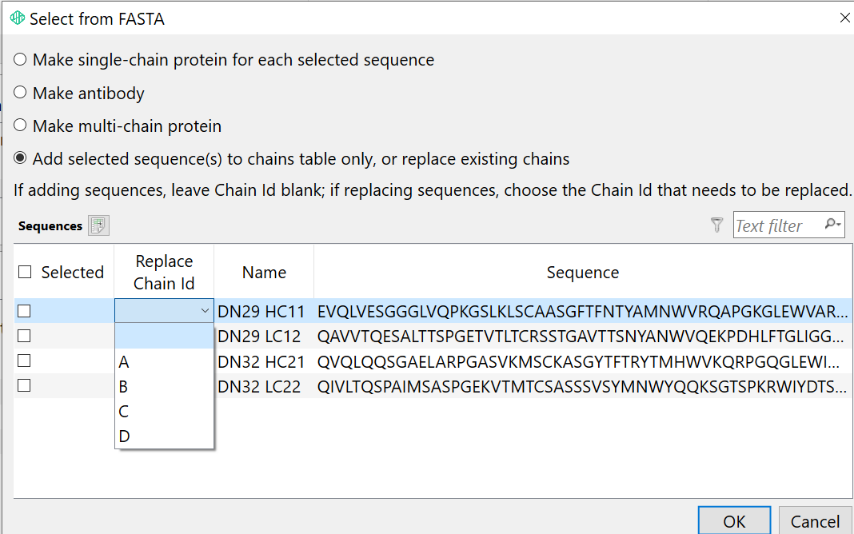Collapse the Replace Chain Id dropdown arrow
Viewport: 854px width, 534px height.
(x=205, y=311)
